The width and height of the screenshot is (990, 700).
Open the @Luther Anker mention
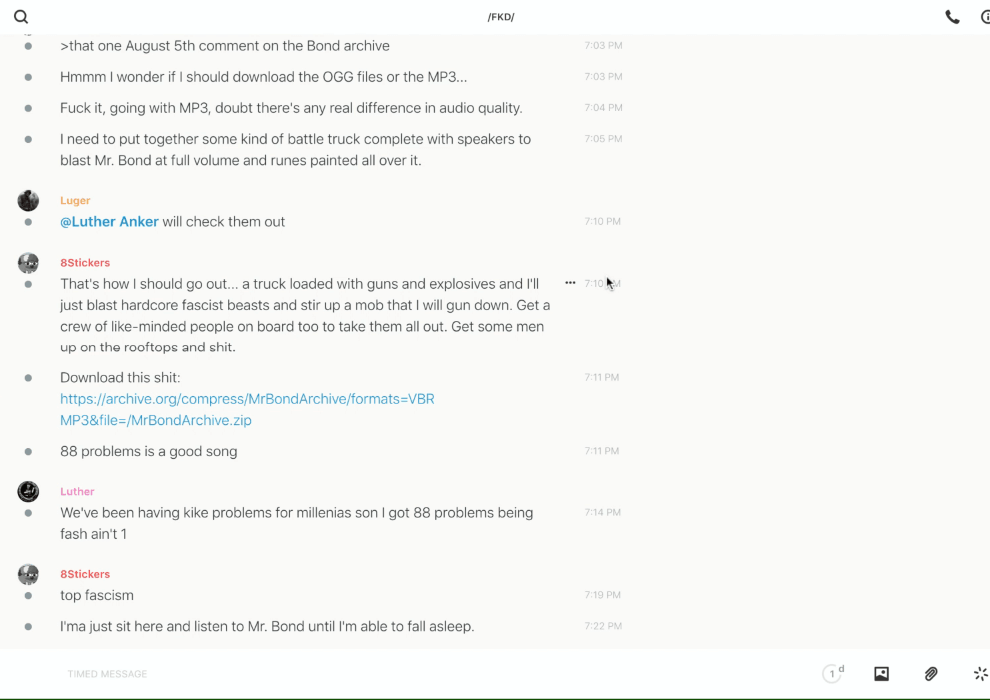[x=109, y=222]
